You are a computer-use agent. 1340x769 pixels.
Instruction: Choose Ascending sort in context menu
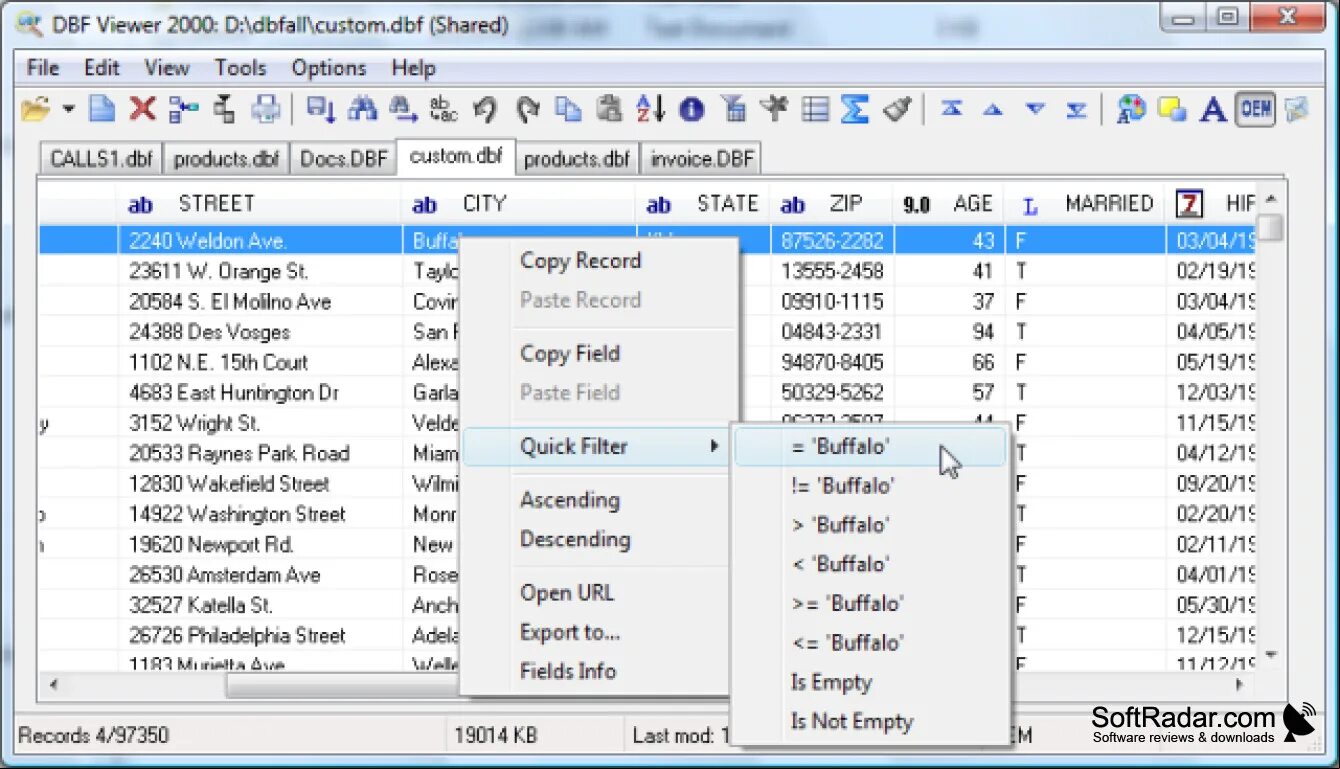click(569, 500)
